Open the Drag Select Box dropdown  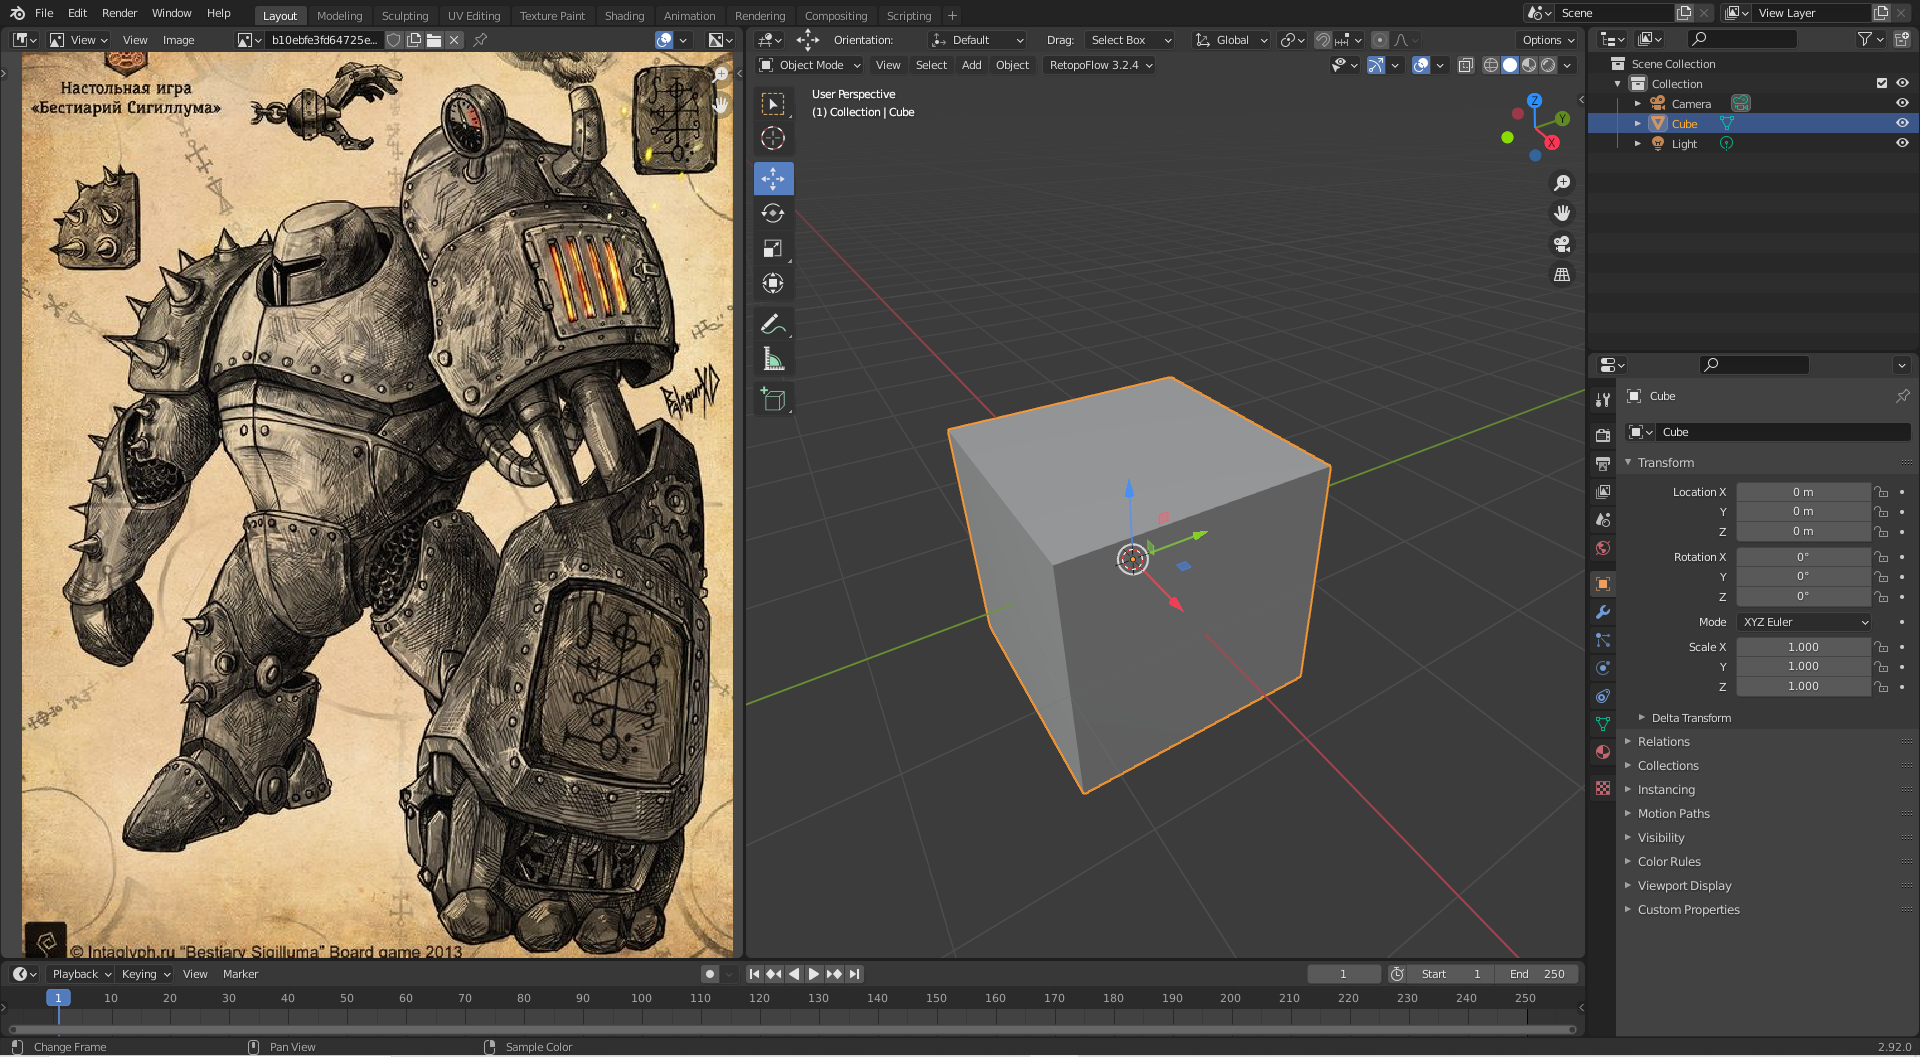[x=1130, y=40]
